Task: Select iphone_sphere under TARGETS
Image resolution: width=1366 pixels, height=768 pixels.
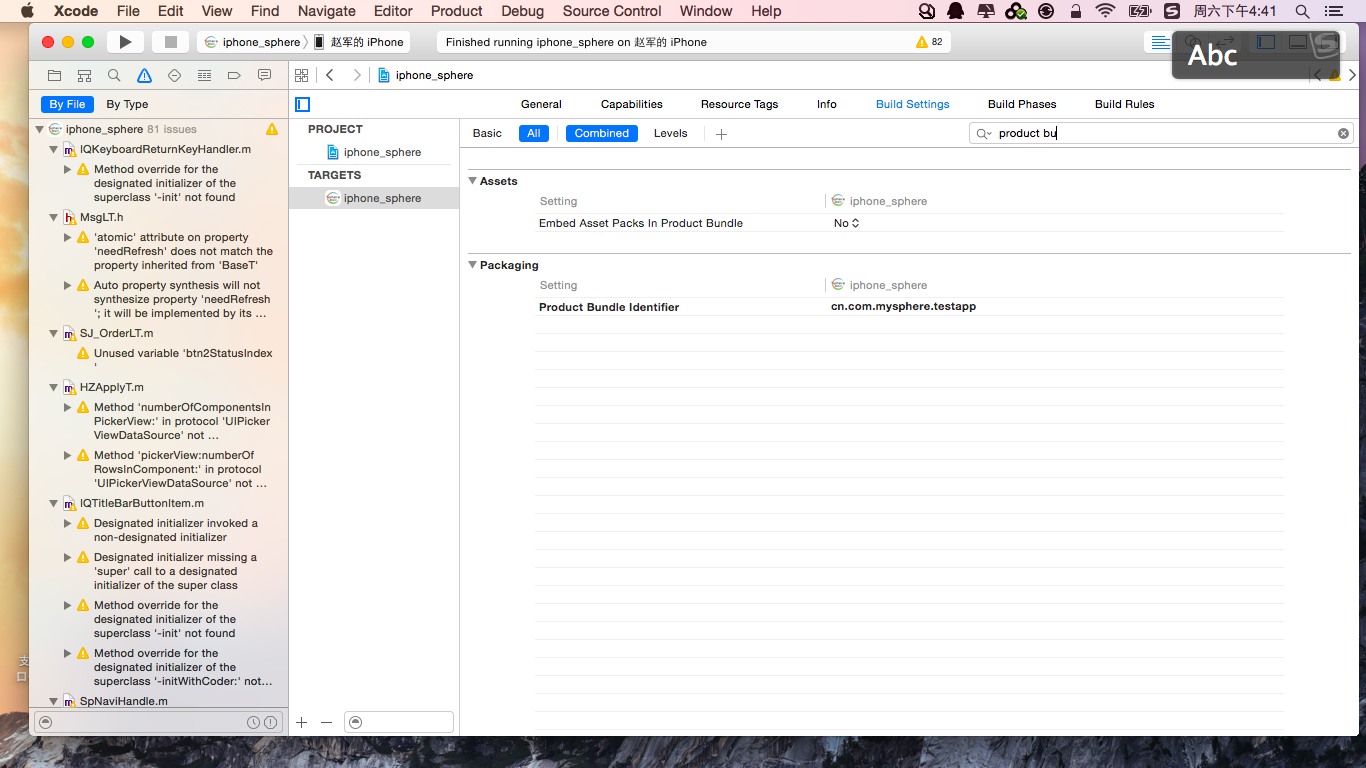Action: point(374,198)
